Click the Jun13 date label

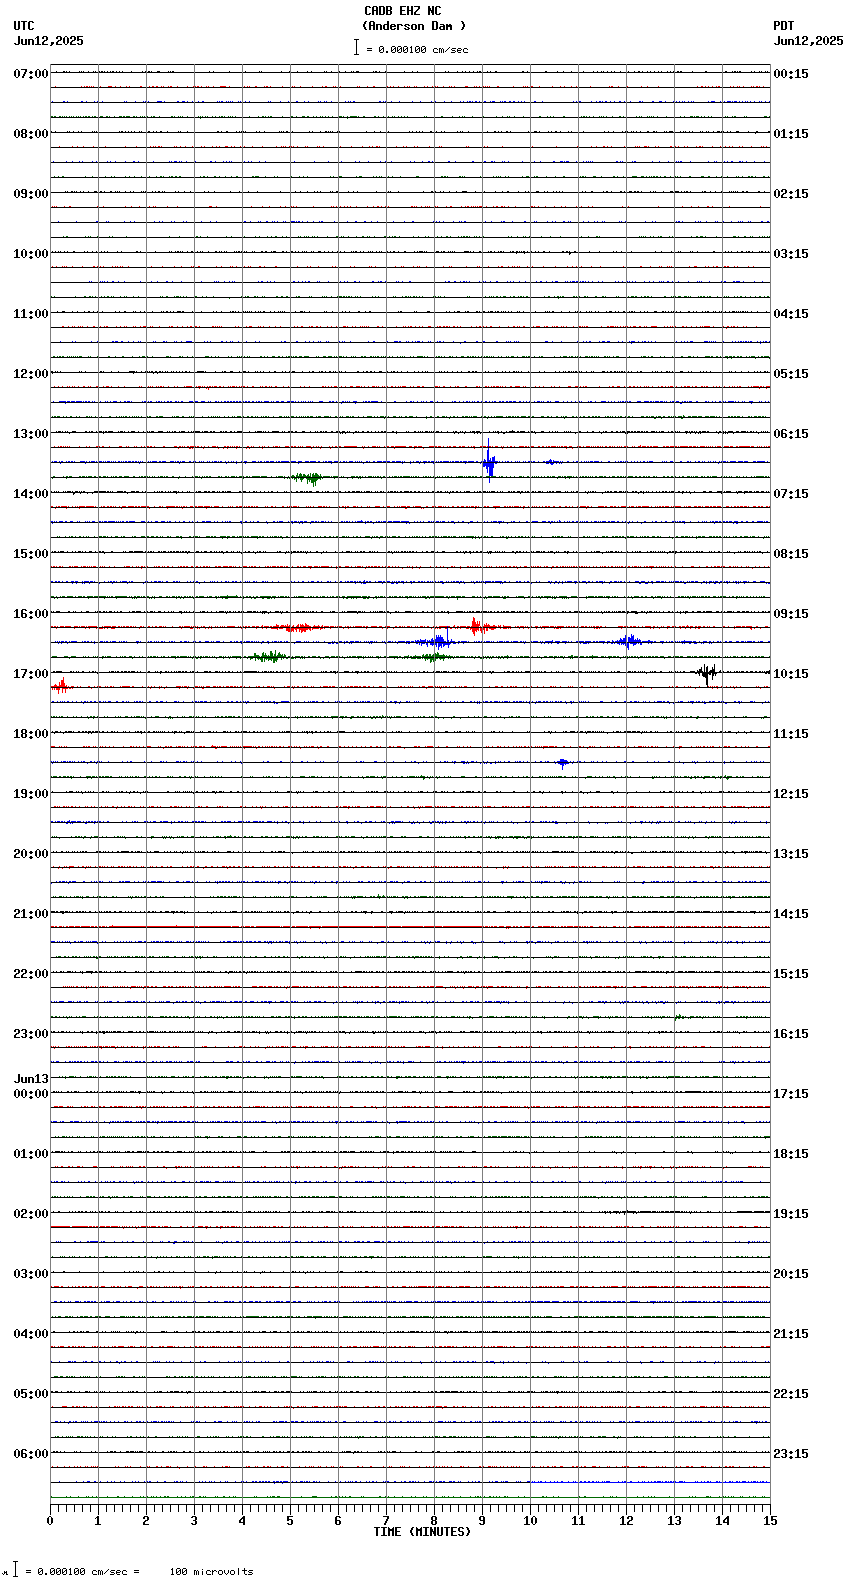[31, 1079]
